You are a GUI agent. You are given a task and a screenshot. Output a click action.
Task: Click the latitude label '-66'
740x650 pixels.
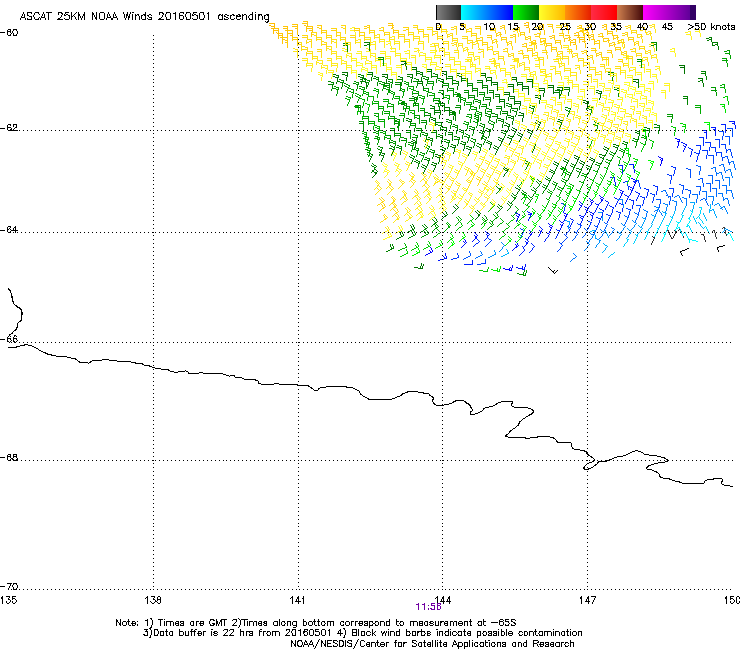pos(9,339)
